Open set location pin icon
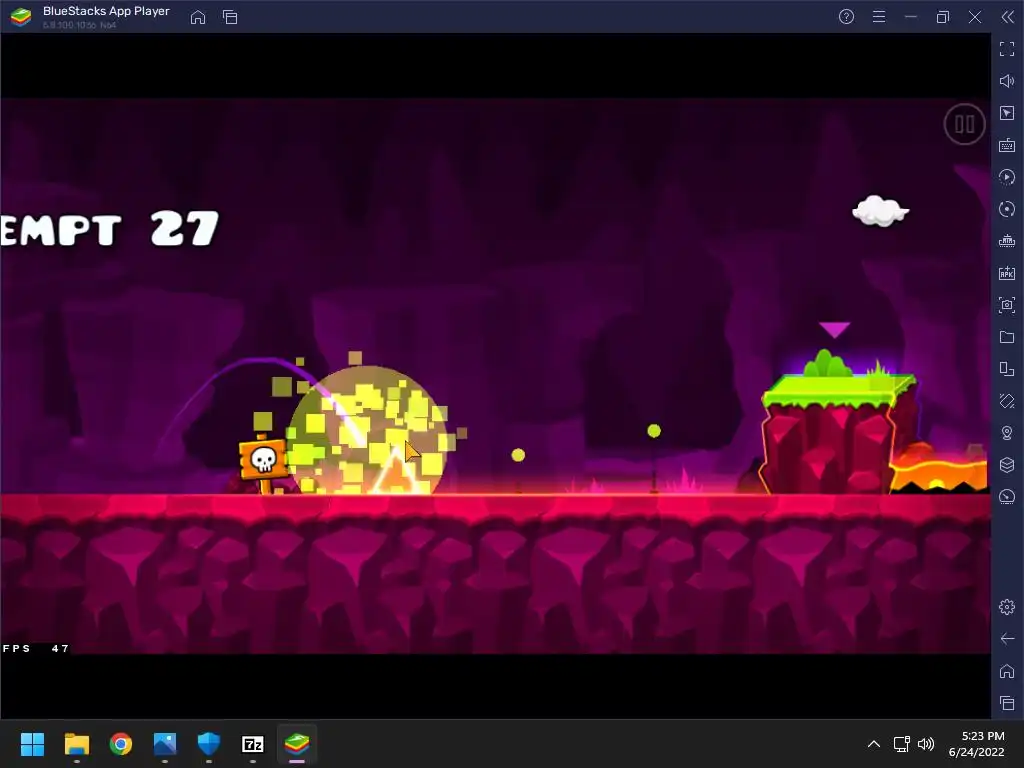Image resolution: width=1024 pixels, height=768 pixels. 1007,433
